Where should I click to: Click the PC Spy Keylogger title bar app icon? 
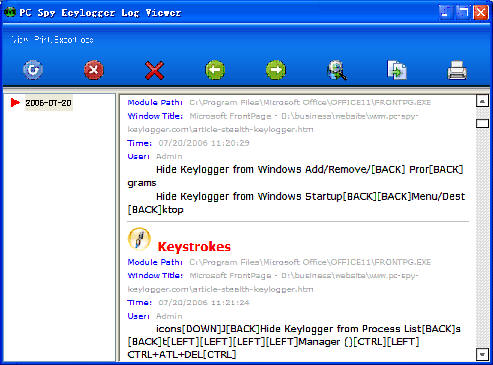pos(10,12)
